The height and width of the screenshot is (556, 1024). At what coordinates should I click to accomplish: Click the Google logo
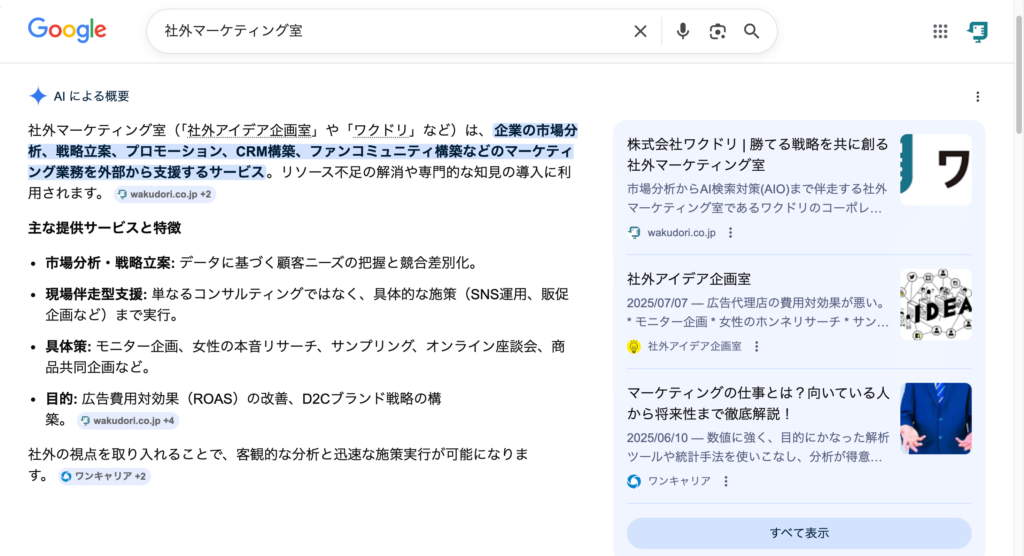(x=67, y=30)
